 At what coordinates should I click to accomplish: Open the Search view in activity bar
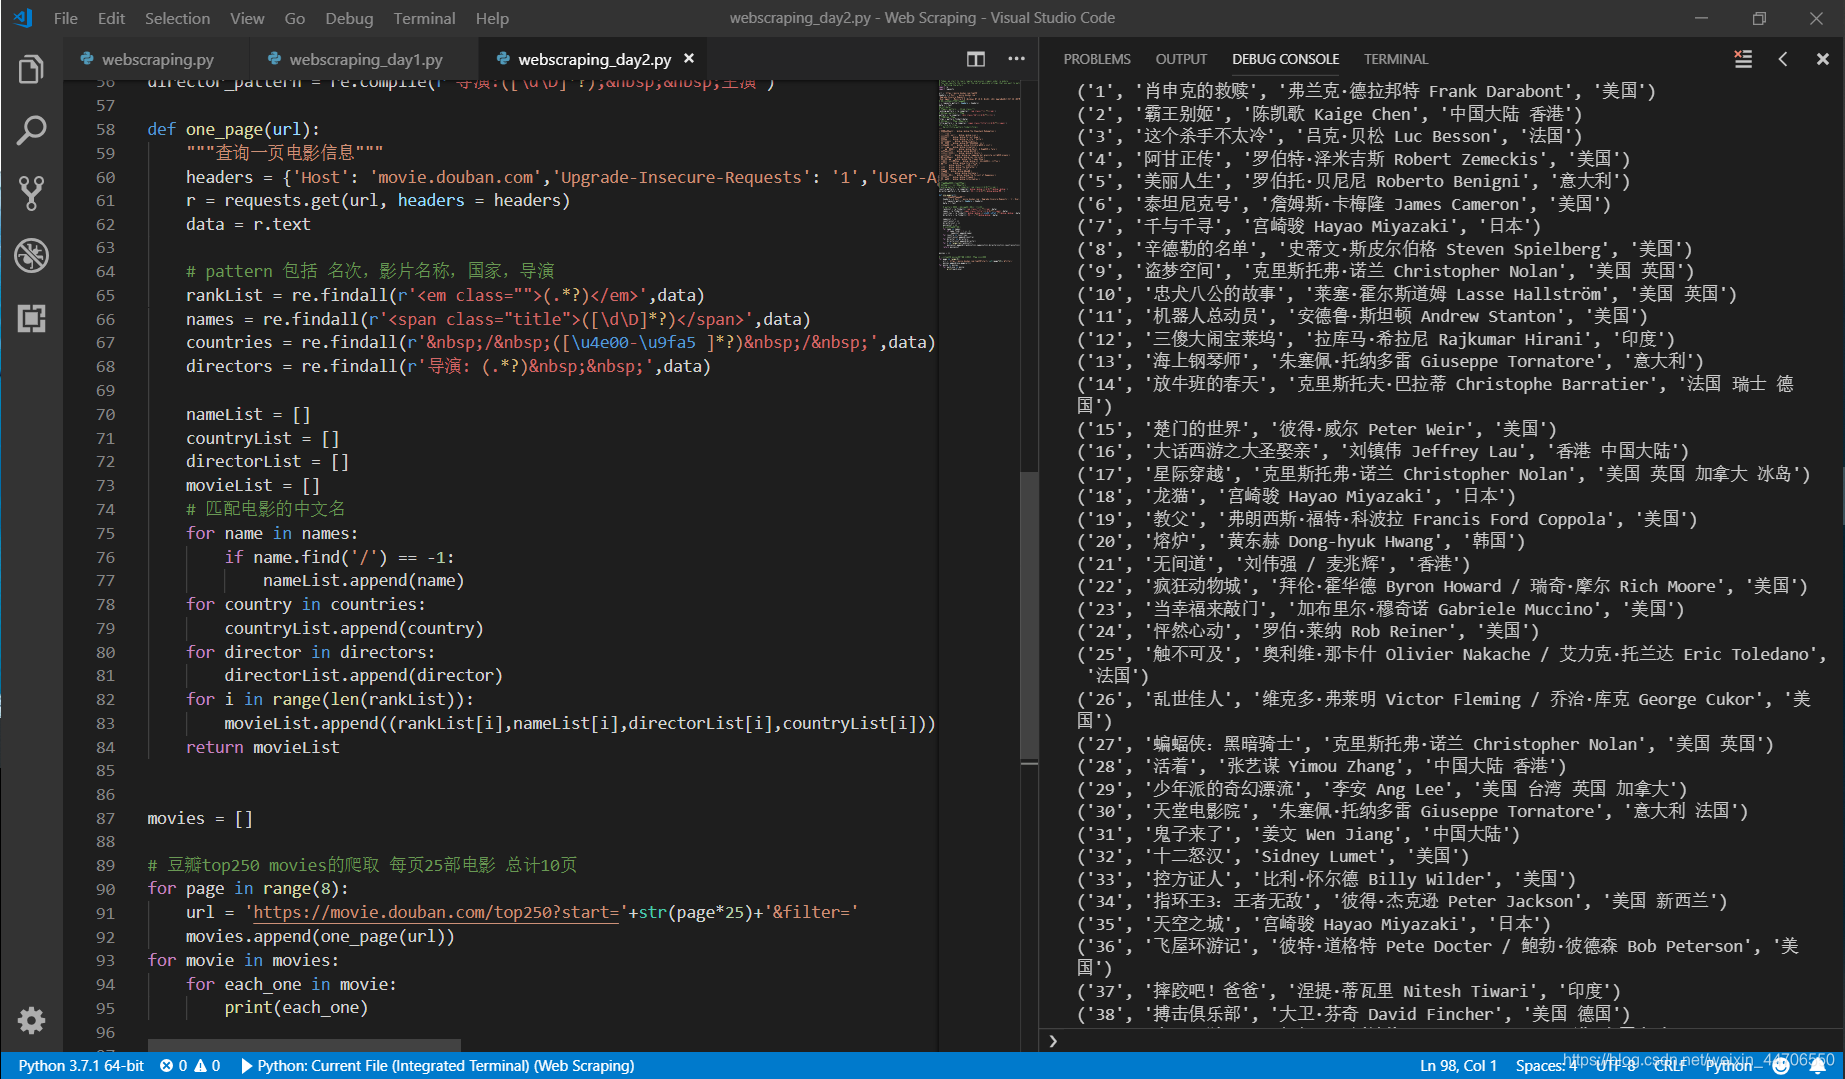click(x=31, y=131)
